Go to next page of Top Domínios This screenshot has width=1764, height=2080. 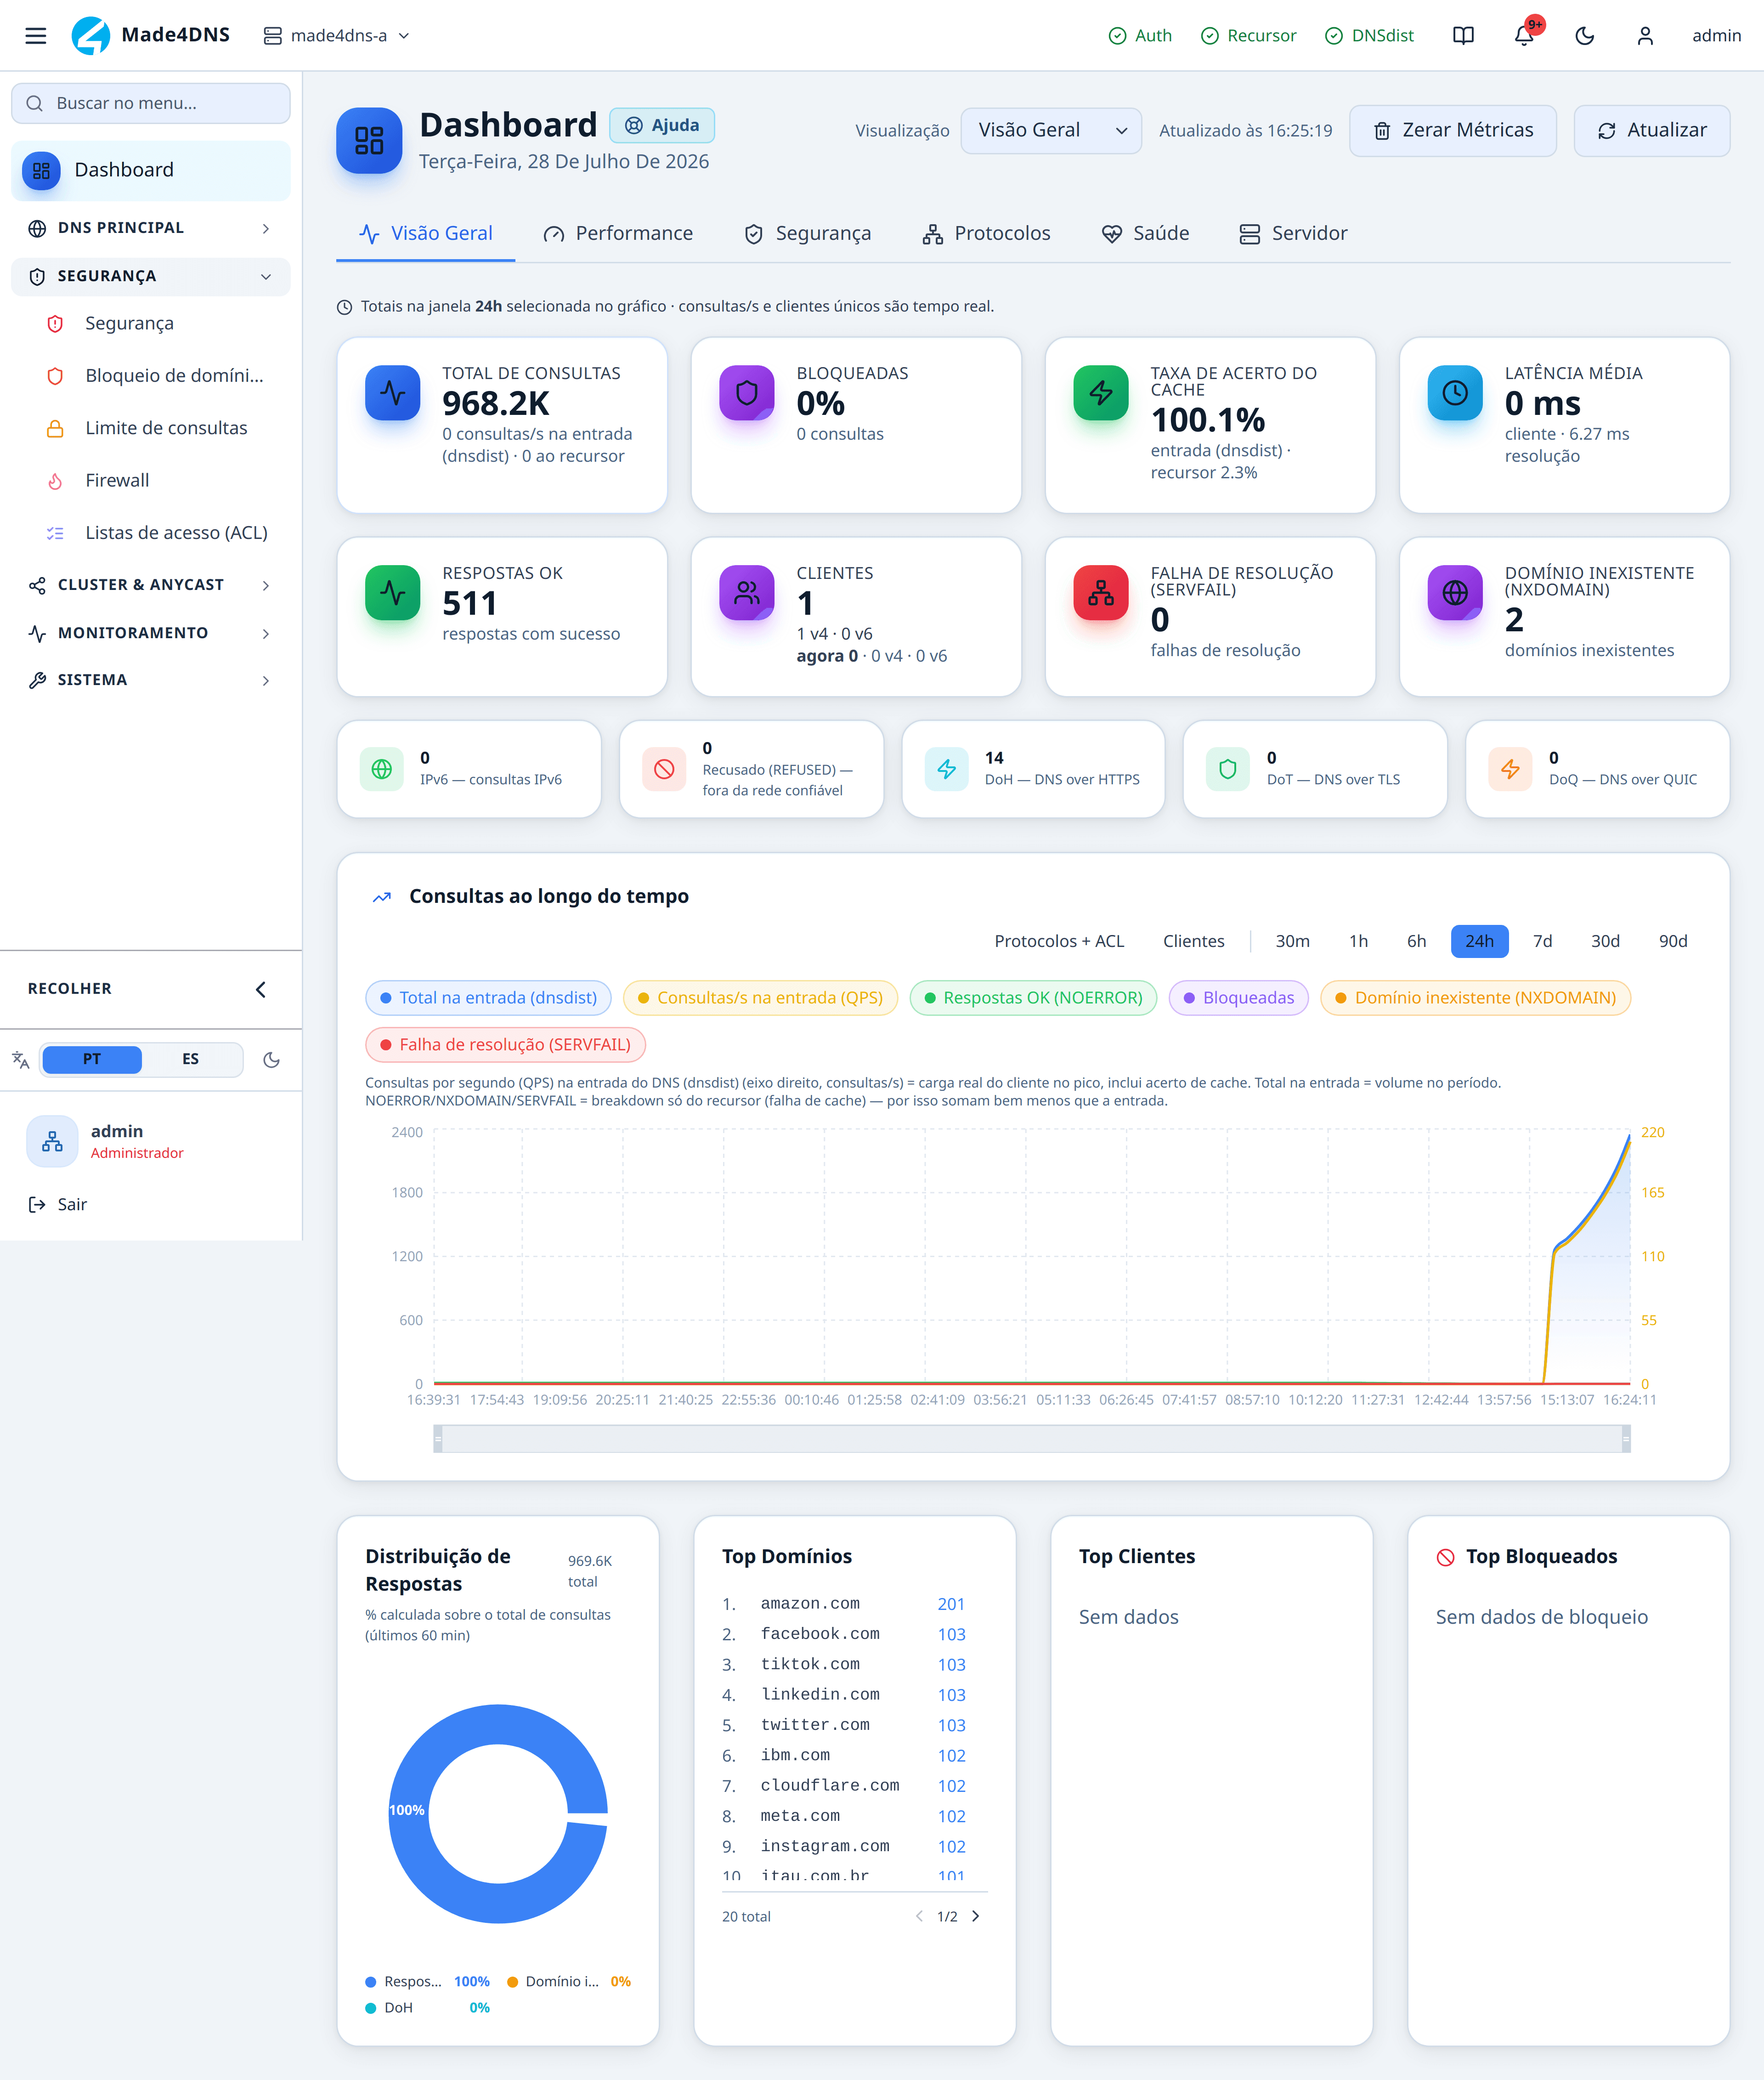(976, 1917)
